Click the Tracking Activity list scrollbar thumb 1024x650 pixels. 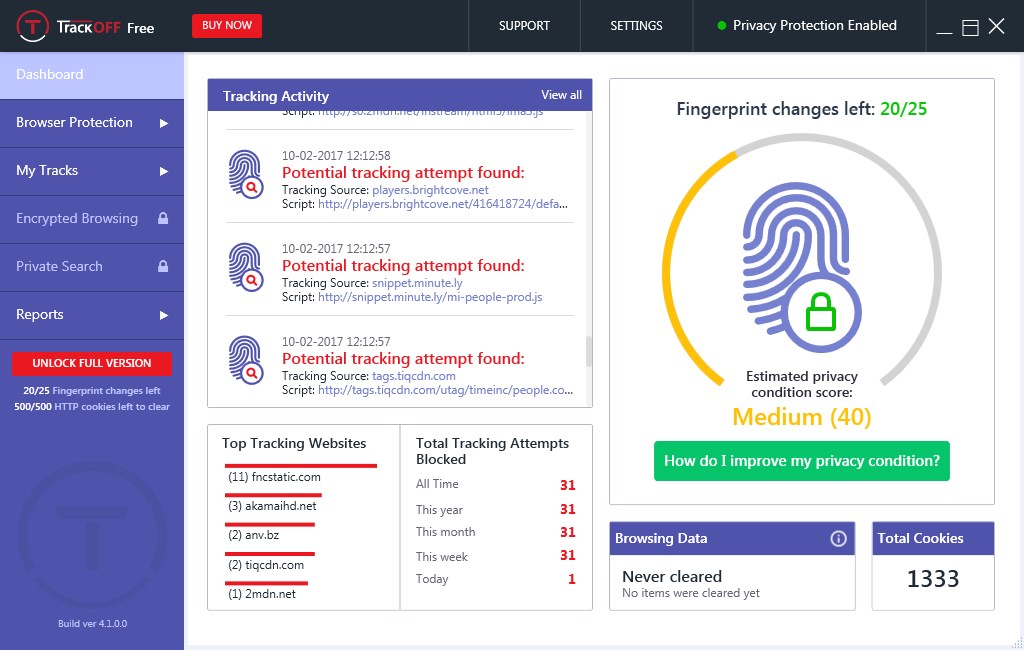(588, 351)
